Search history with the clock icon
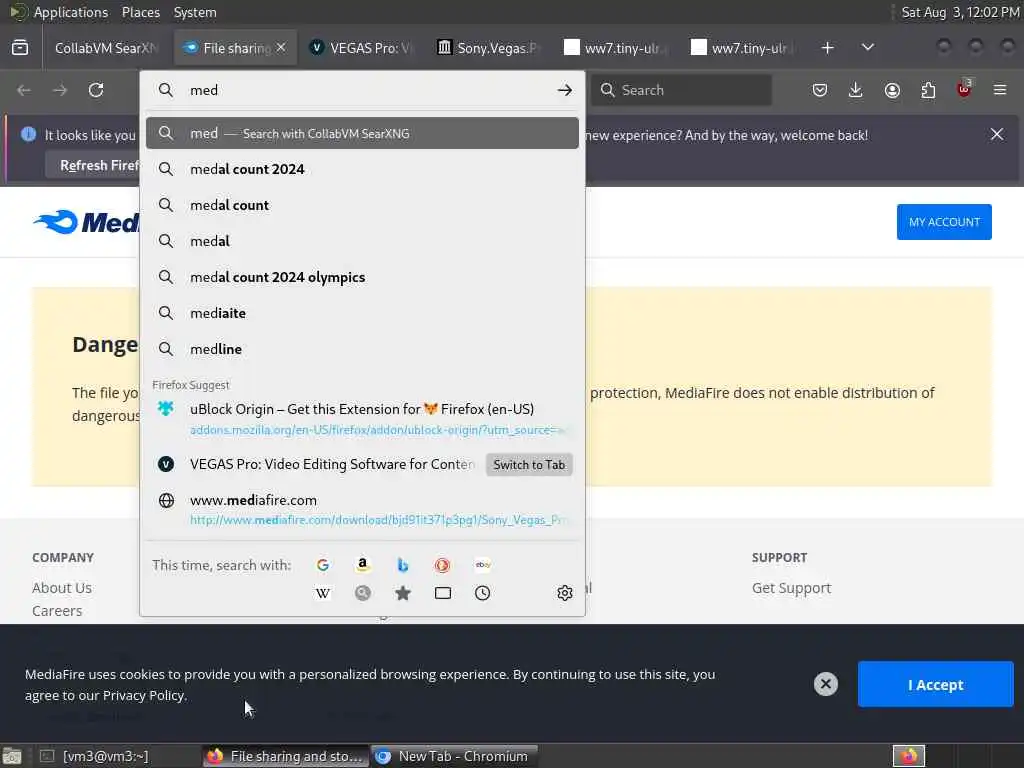Viewport: 1024px width, 768px height. click(483, 593)
